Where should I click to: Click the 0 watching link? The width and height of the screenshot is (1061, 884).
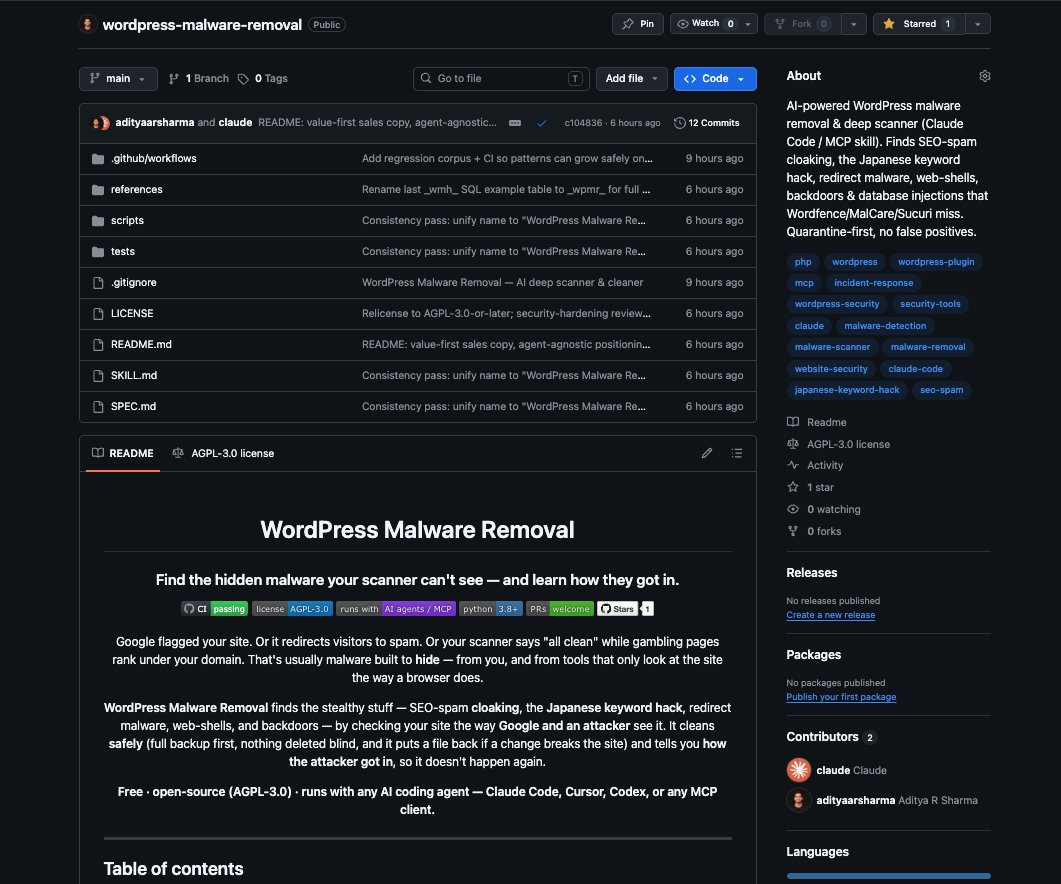823,509
